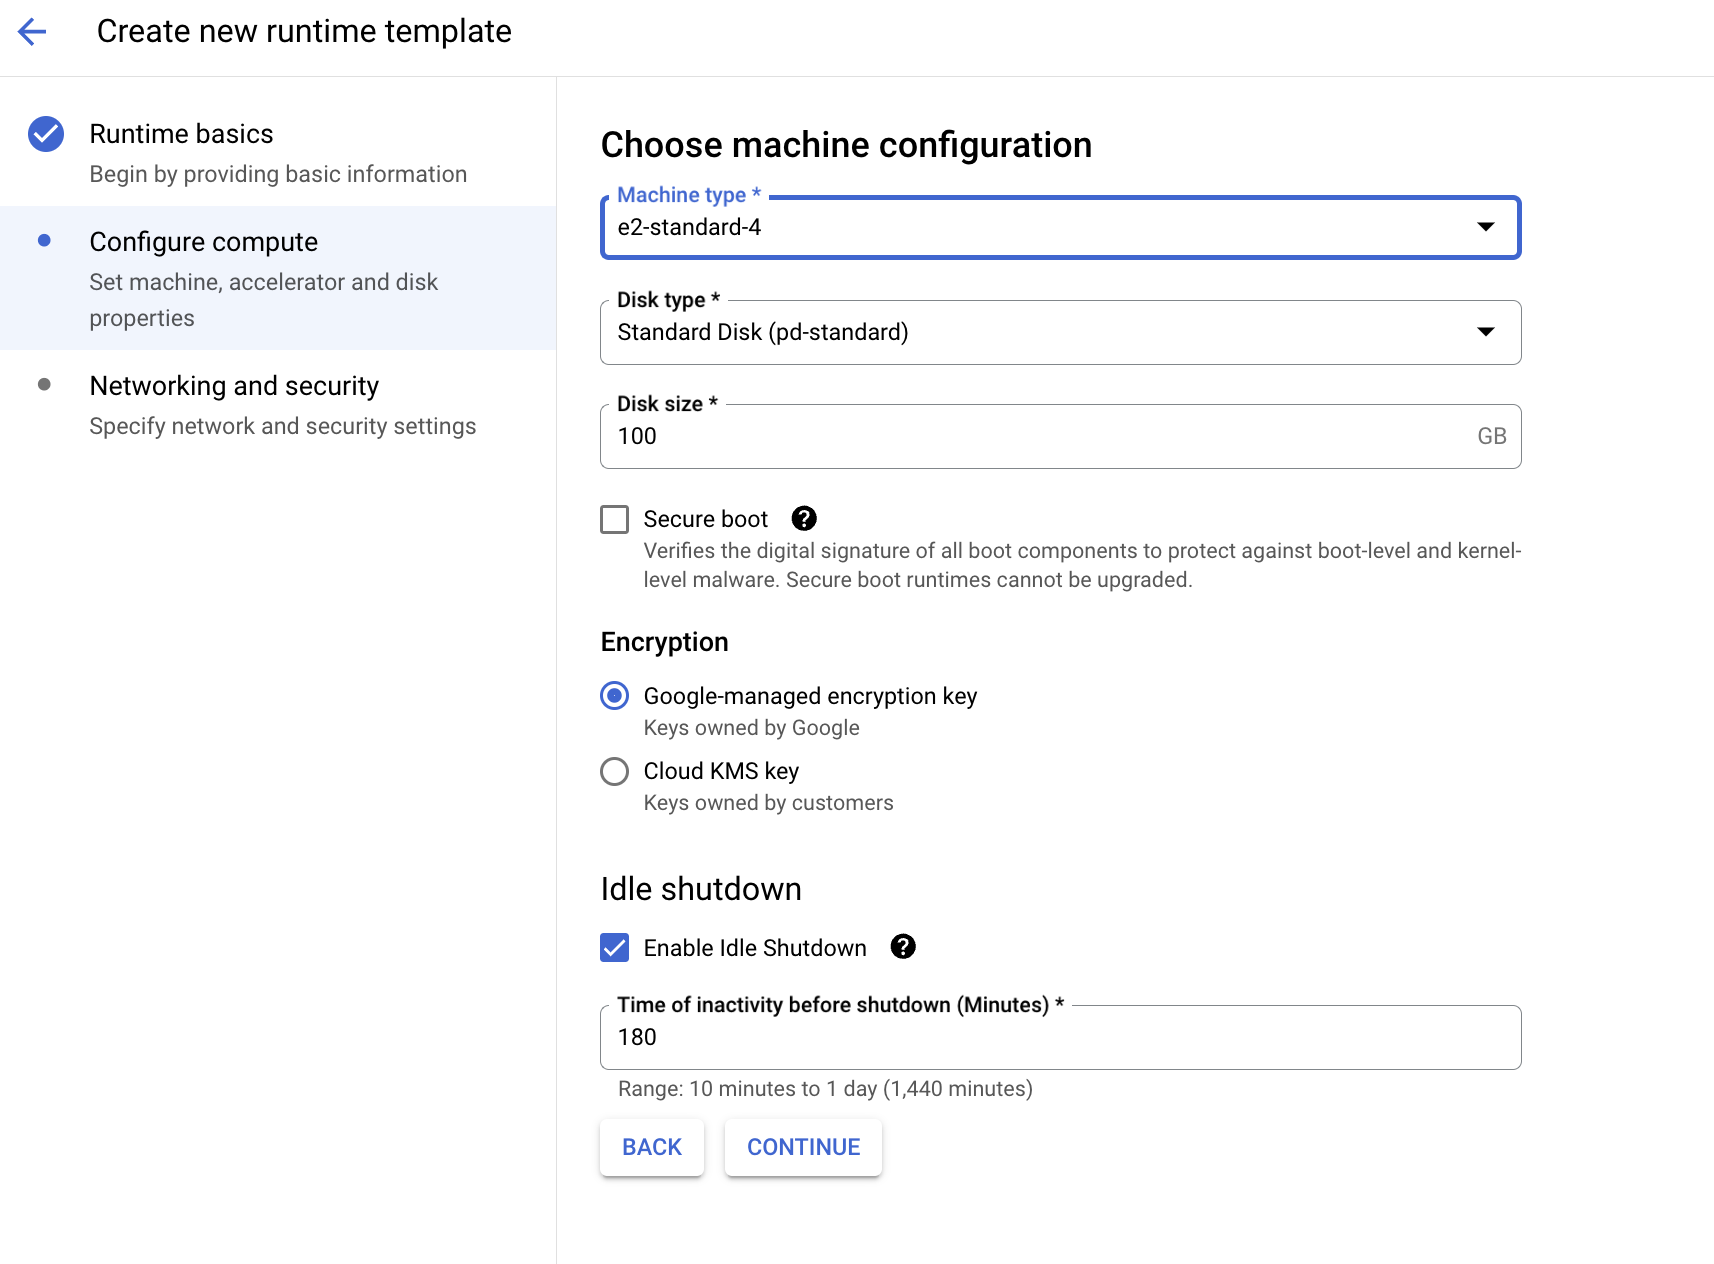Enable the Secure boot checkbox
The height and width of the screenshot is (1264, 1714).
[x=614, y=518]
